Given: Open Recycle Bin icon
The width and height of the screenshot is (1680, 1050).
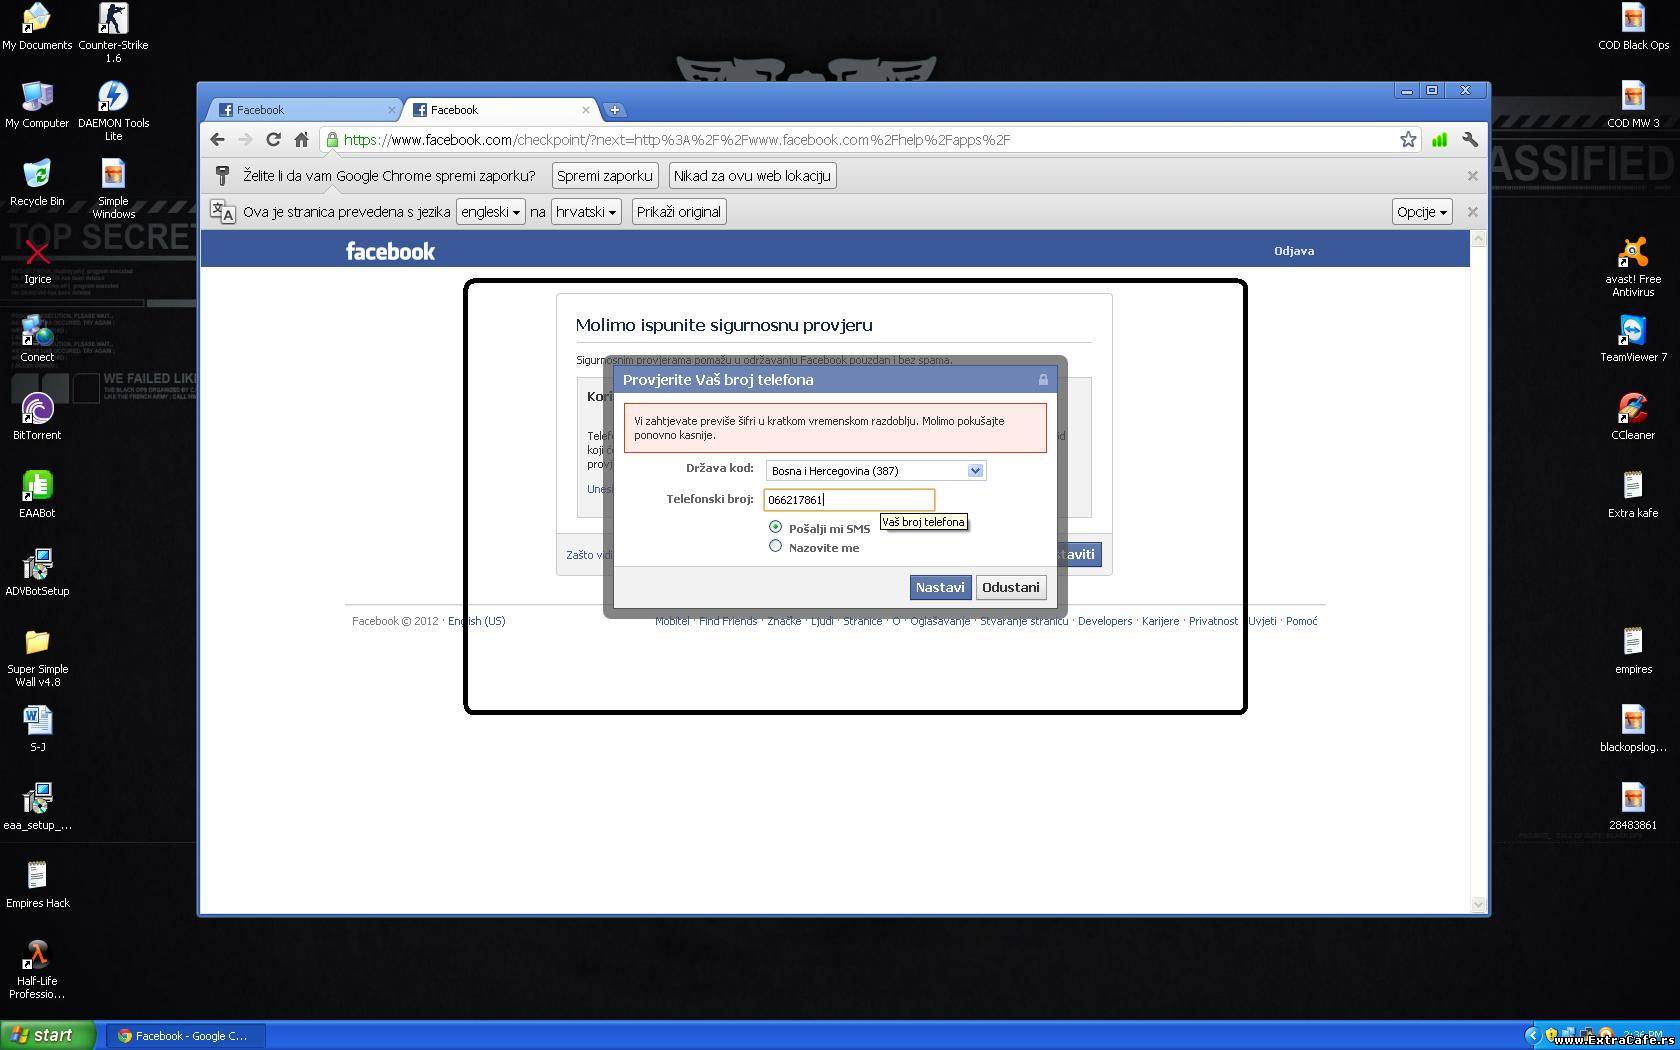Looking at the screenshot, I should coord(37,183).
